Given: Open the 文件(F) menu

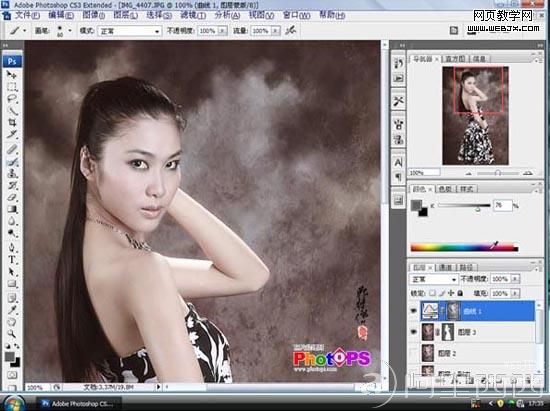Looking at the screenshot, I should tap(26, 15).
